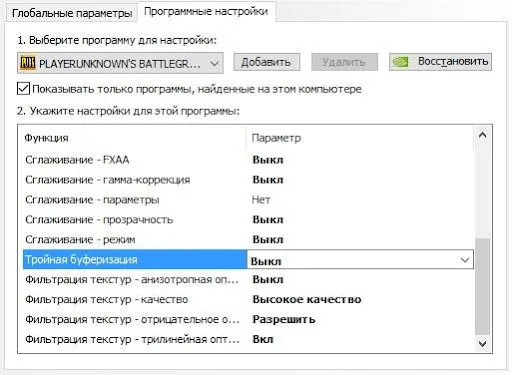Select the Сглаживание - гамма-коррекция row
Screen dimensions: 512x375
pyautogui.click(x=248, y=180)
